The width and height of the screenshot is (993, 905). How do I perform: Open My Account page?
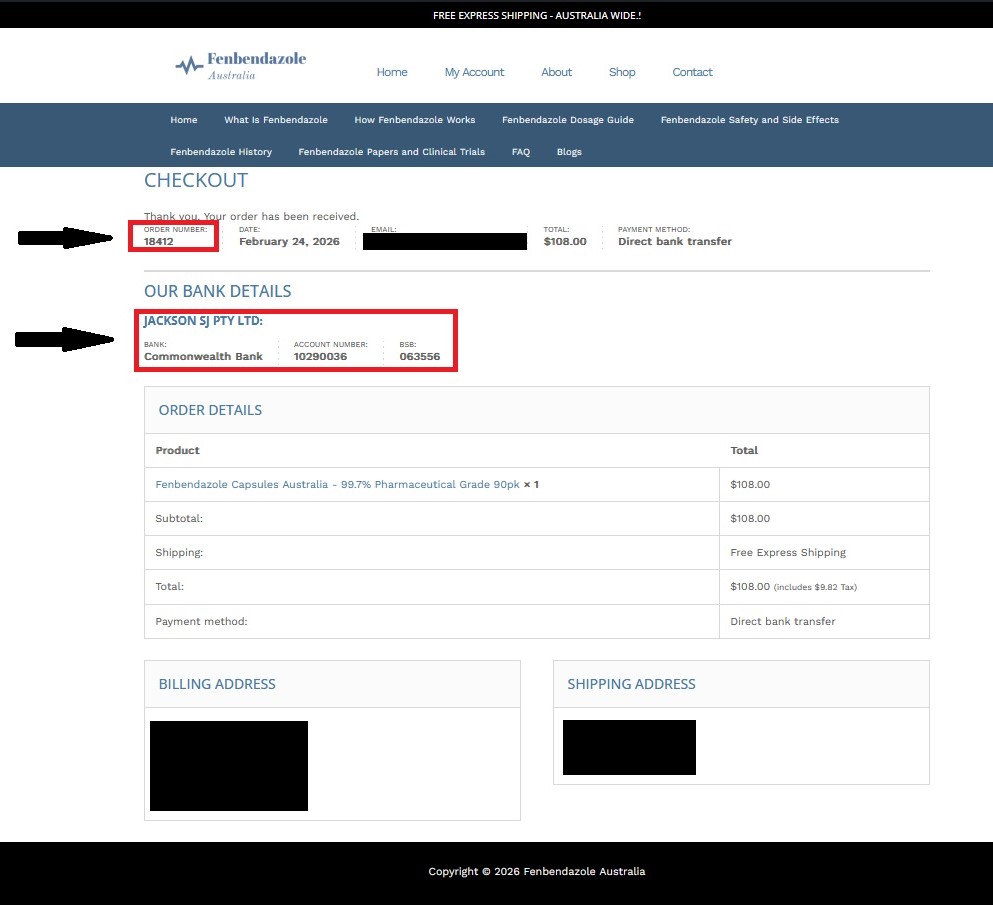tap(474, 72)
